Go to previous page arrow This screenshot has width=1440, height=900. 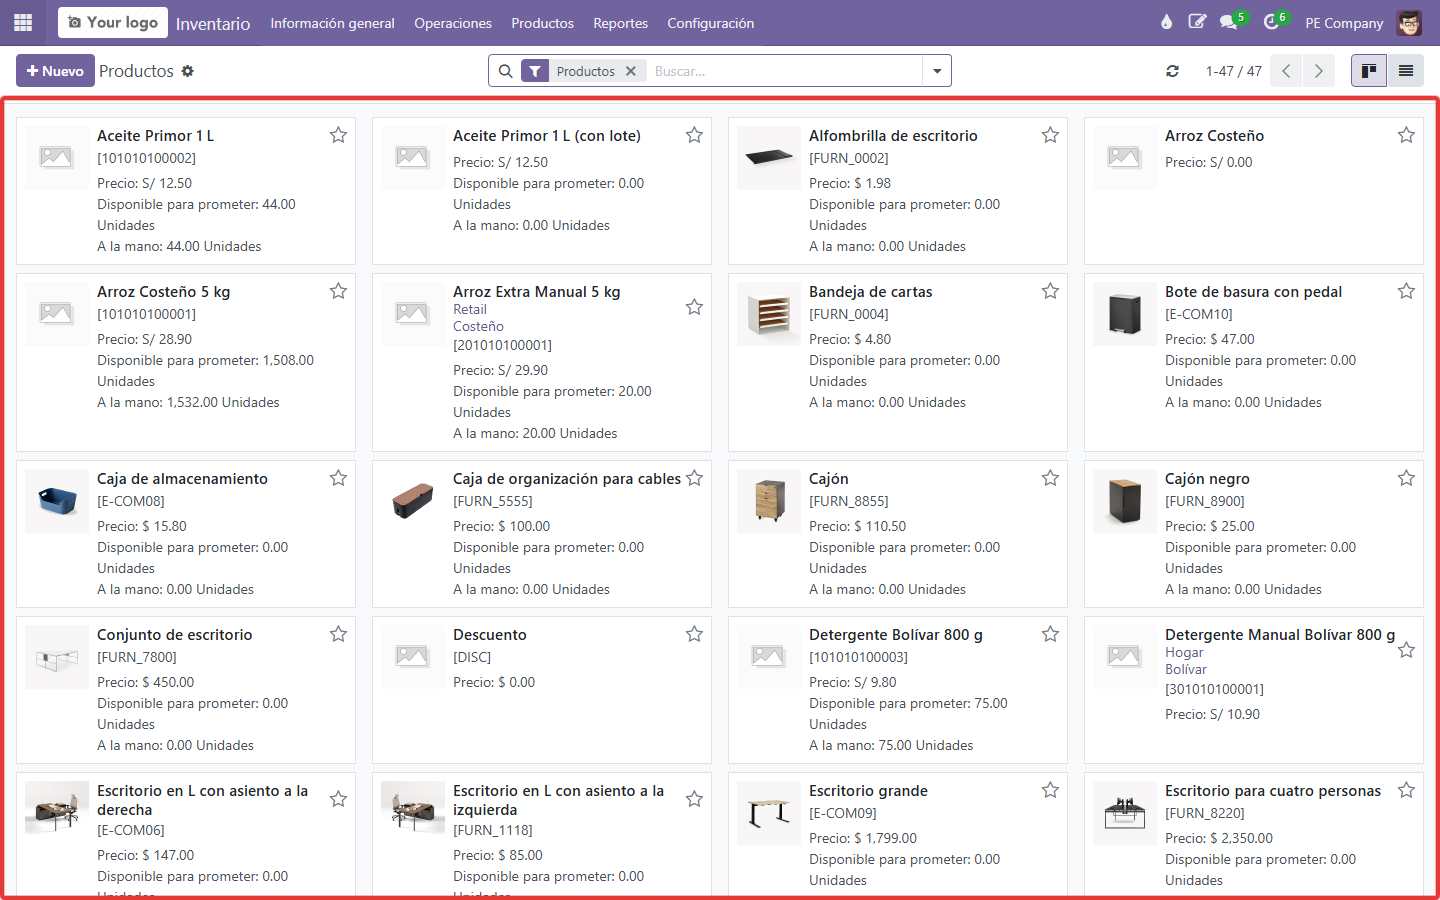[x=1286, y=71]
